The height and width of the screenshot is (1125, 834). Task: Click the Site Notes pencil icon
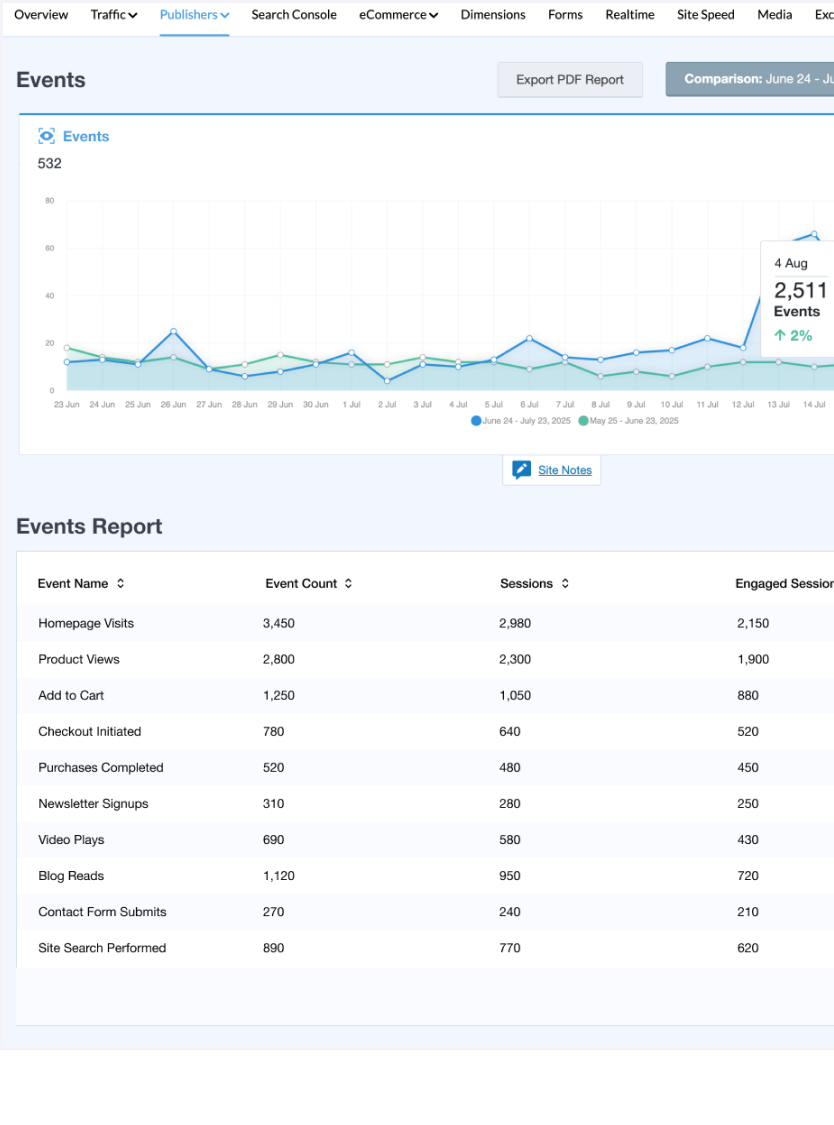521,470
